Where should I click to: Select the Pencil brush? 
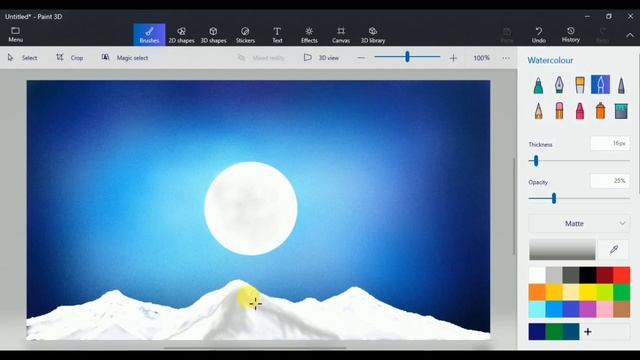tap(538, 111)
